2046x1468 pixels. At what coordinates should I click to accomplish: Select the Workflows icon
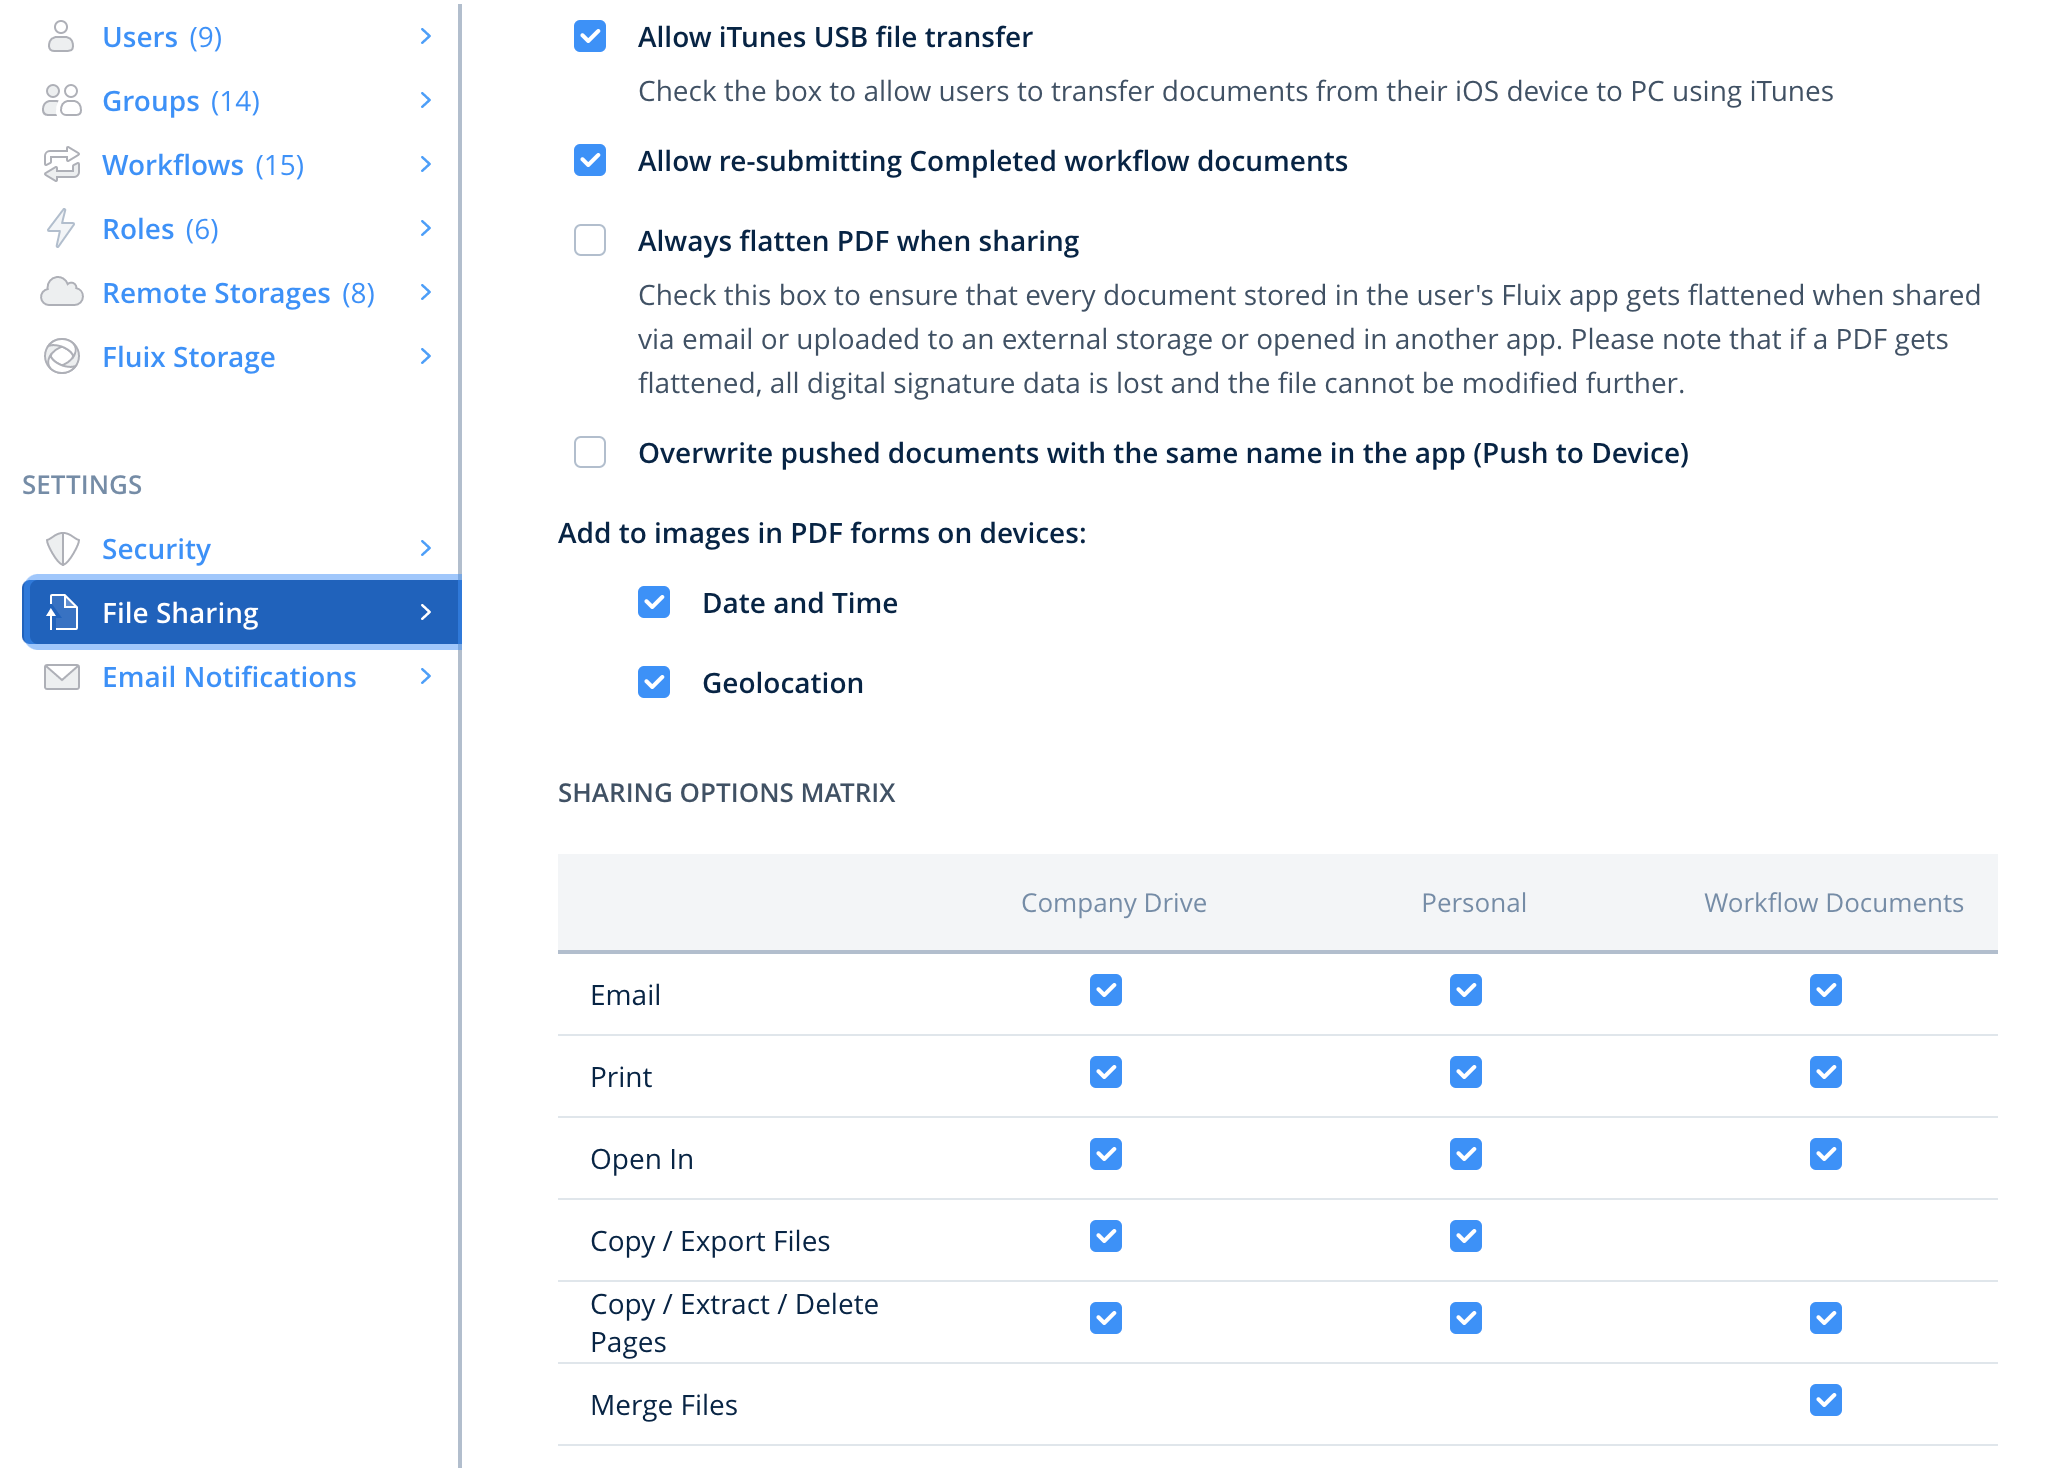click(x=61, y=164)
